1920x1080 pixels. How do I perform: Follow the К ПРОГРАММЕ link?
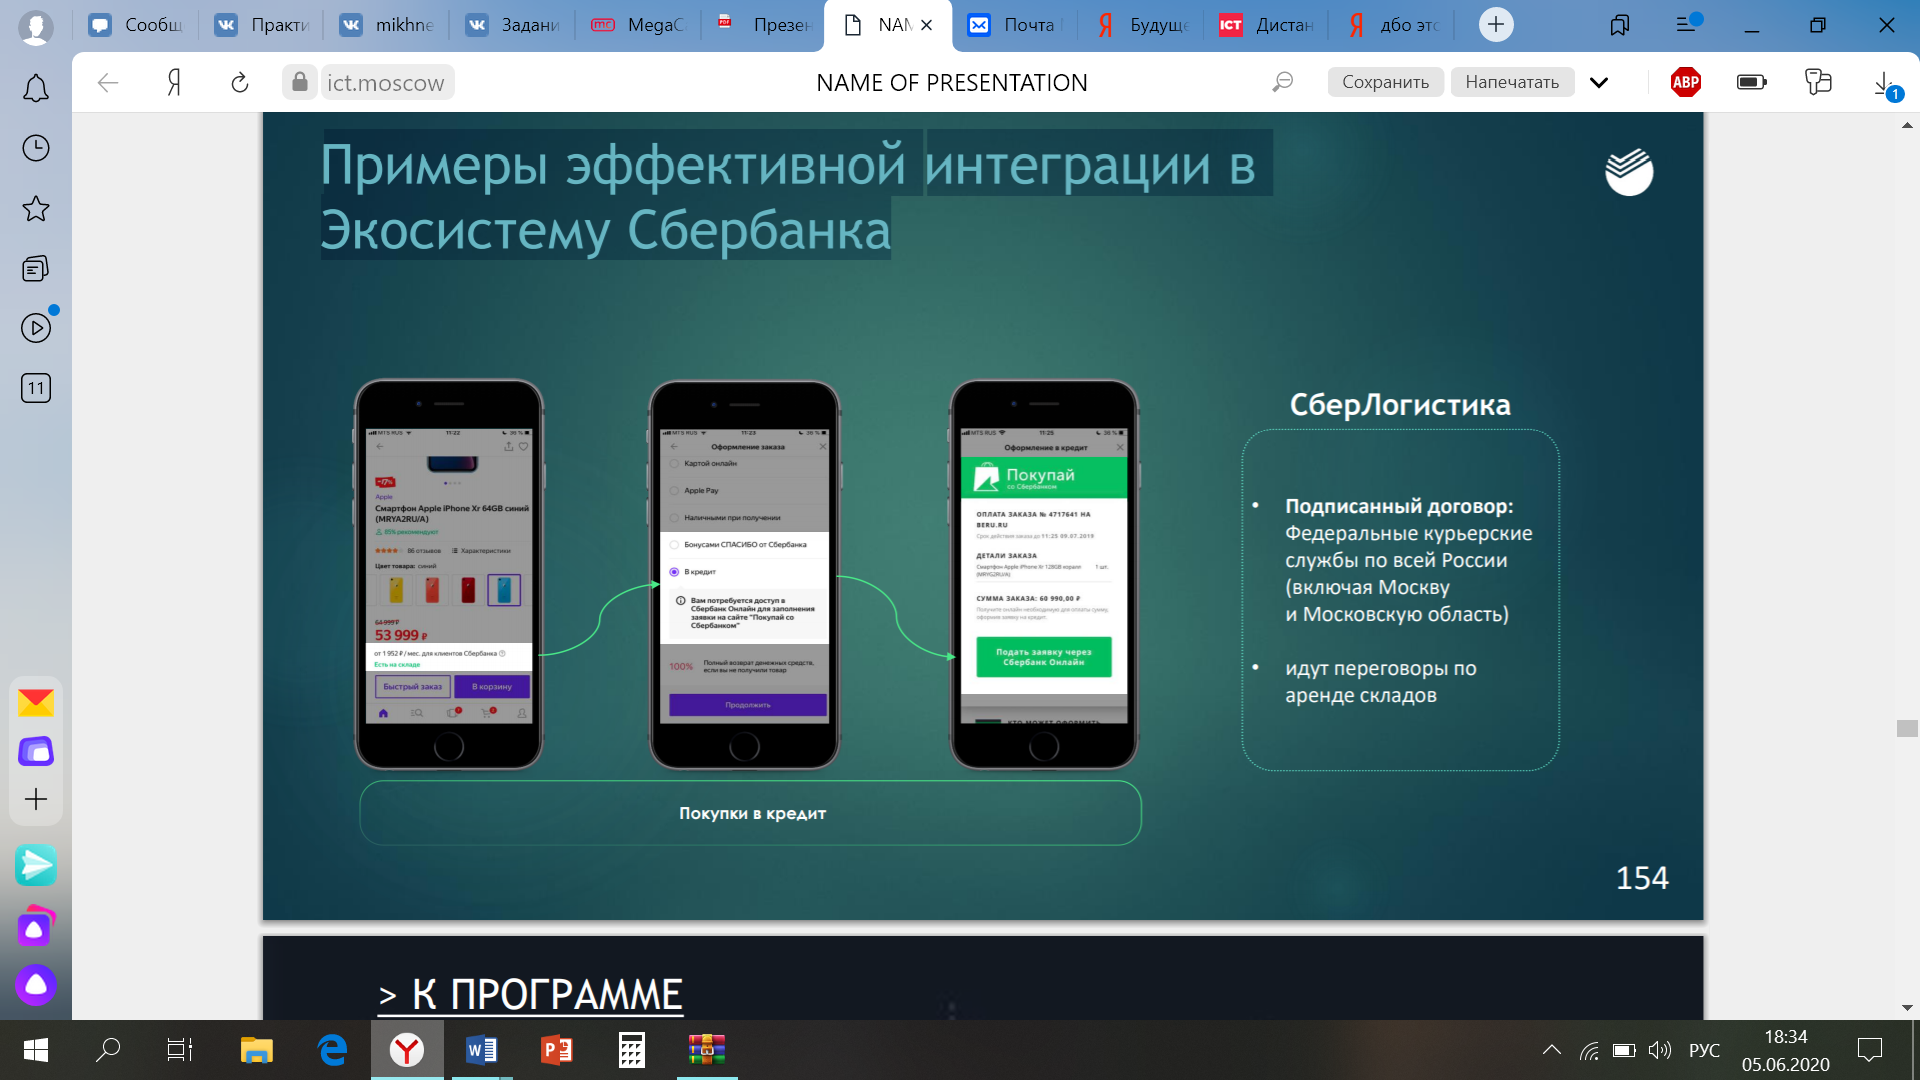pyautogui.click(x=531, y=994)
